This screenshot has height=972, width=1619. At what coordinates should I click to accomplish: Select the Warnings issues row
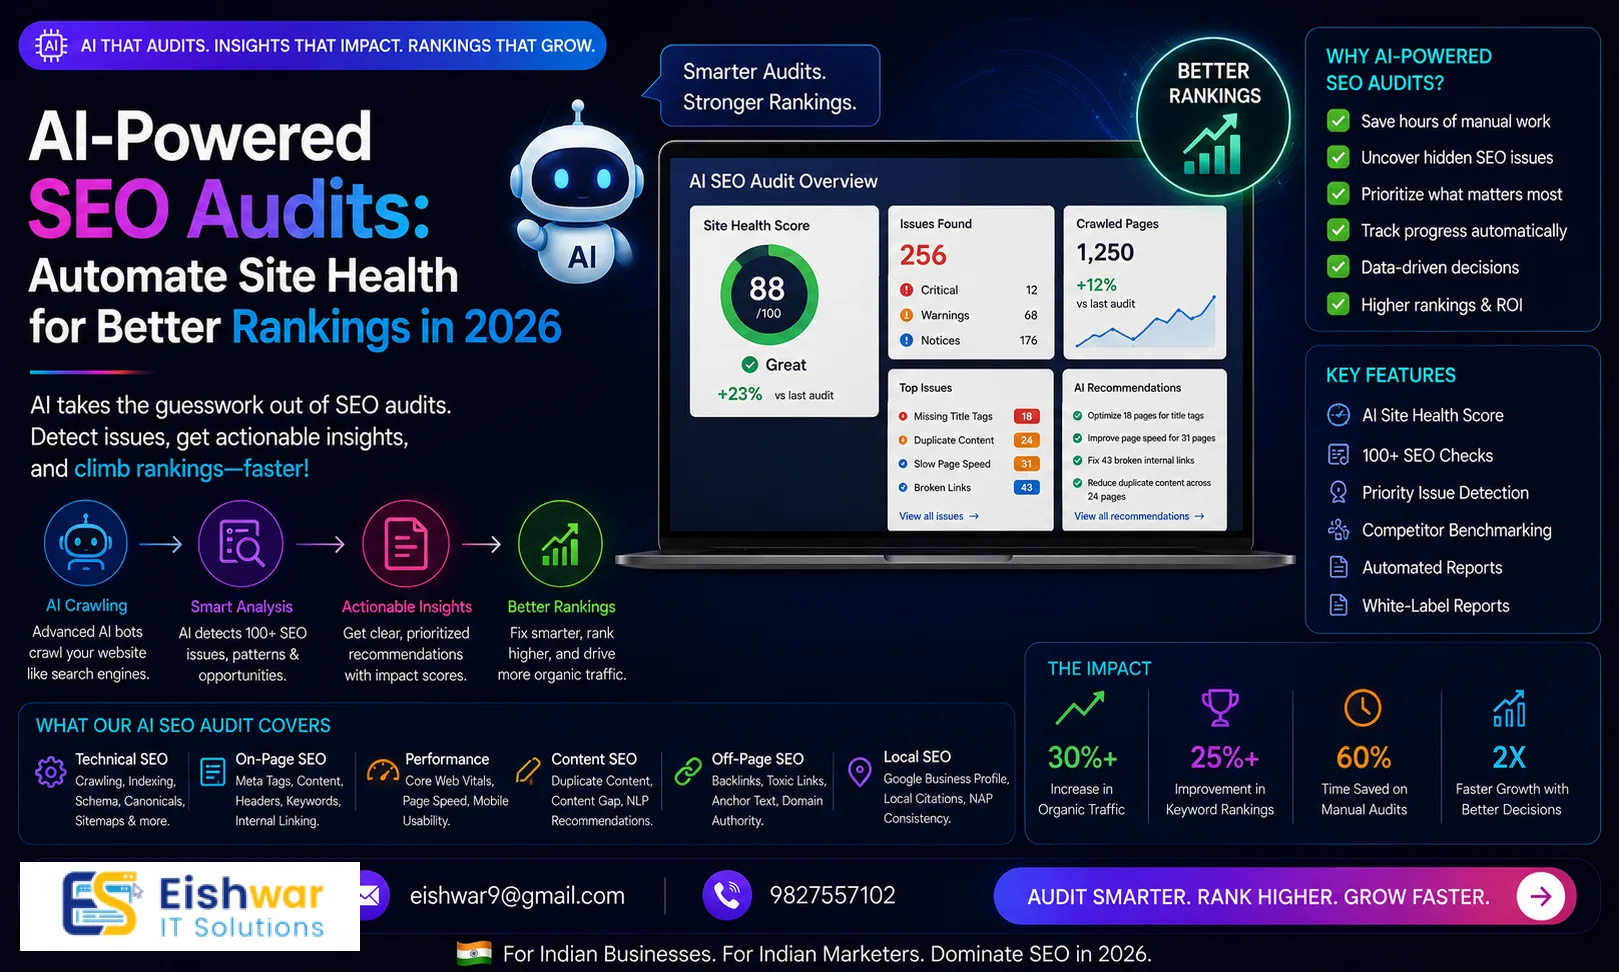969,315
